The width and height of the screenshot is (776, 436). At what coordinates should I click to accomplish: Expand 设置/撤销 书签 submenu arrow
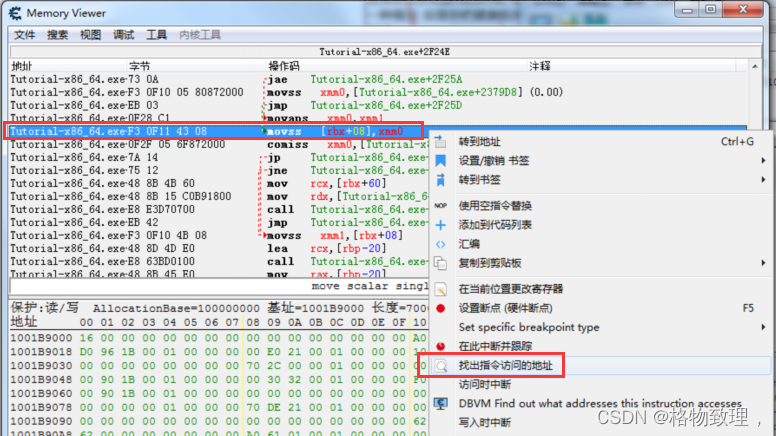pyautogui.click(x=763, y=161)
